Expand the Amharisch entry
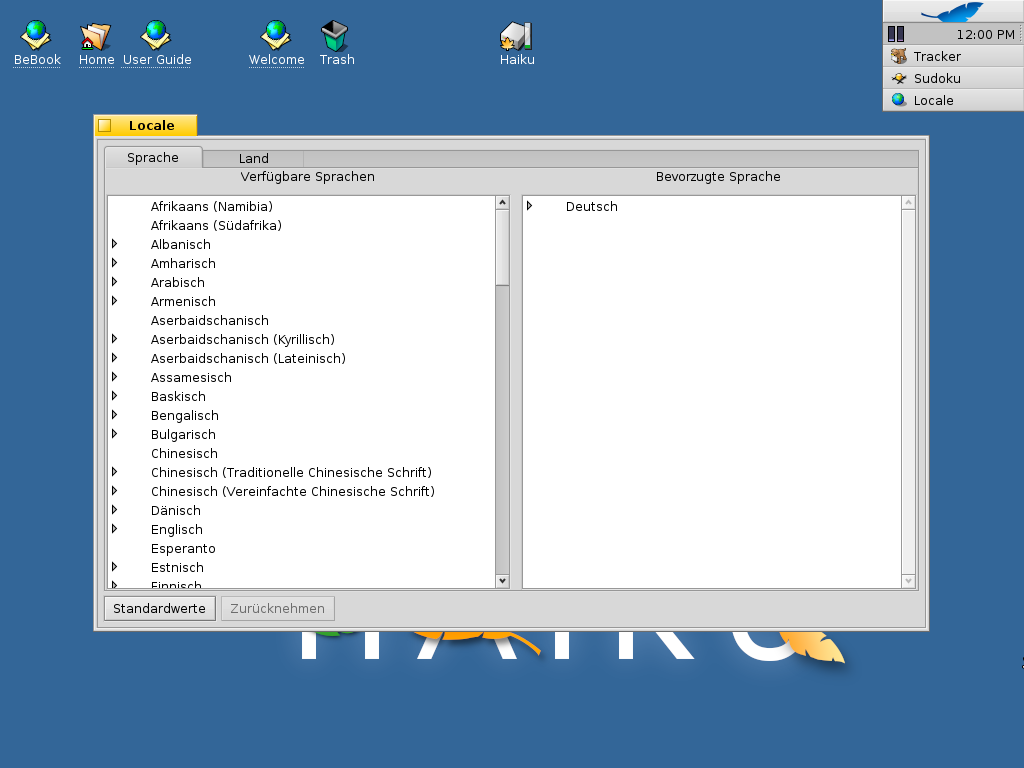 pyautogui.click(x=114, y=263)
